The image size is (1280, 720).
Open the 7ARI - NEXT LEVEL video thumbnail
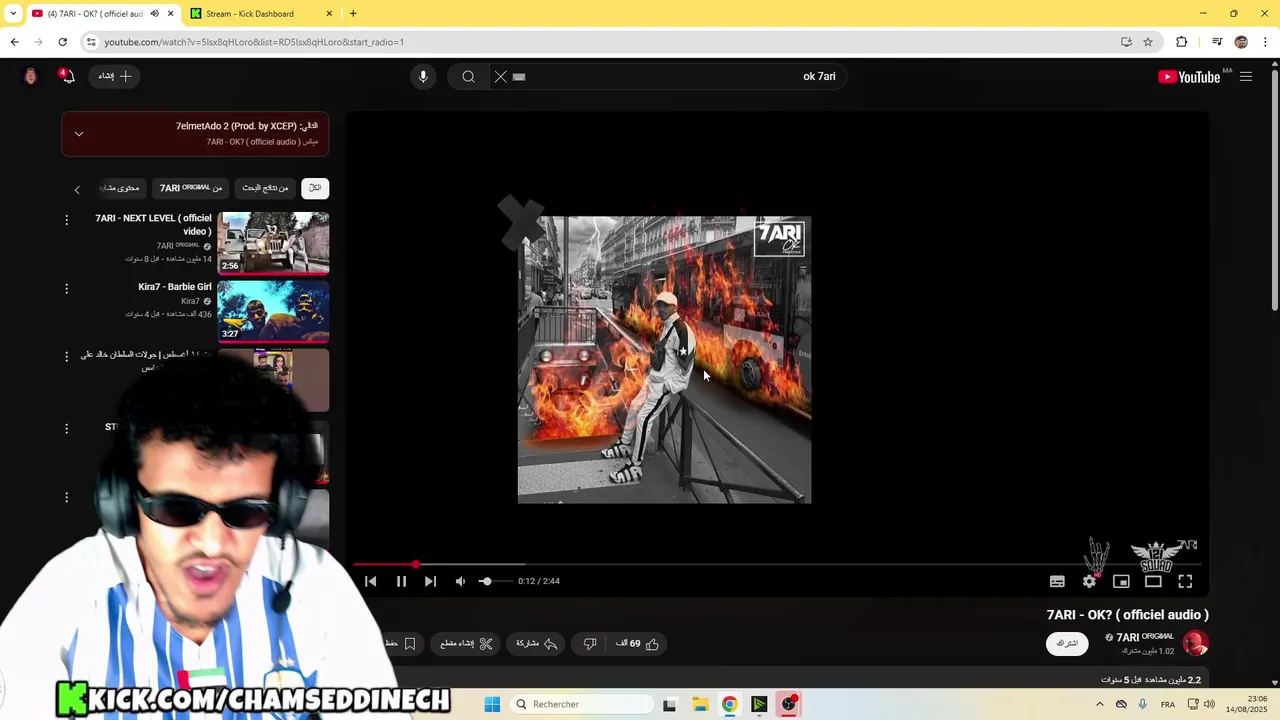pyautogui.click(x=273, y=243)
